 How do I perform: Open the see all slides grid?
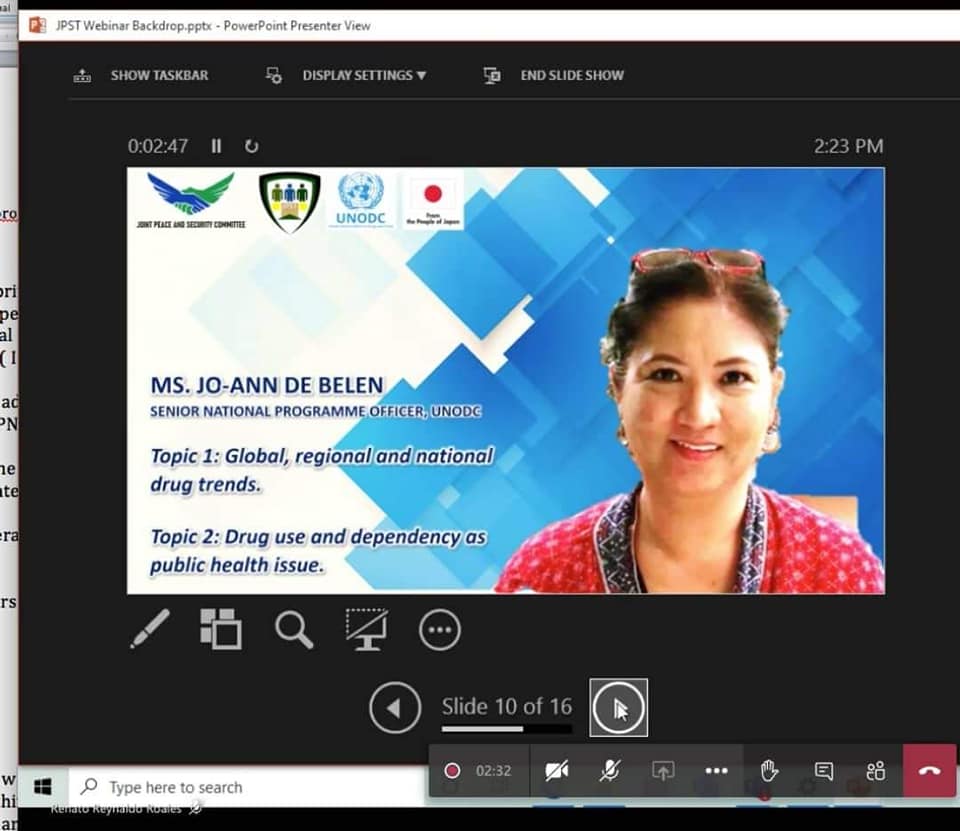coord(221,629)
